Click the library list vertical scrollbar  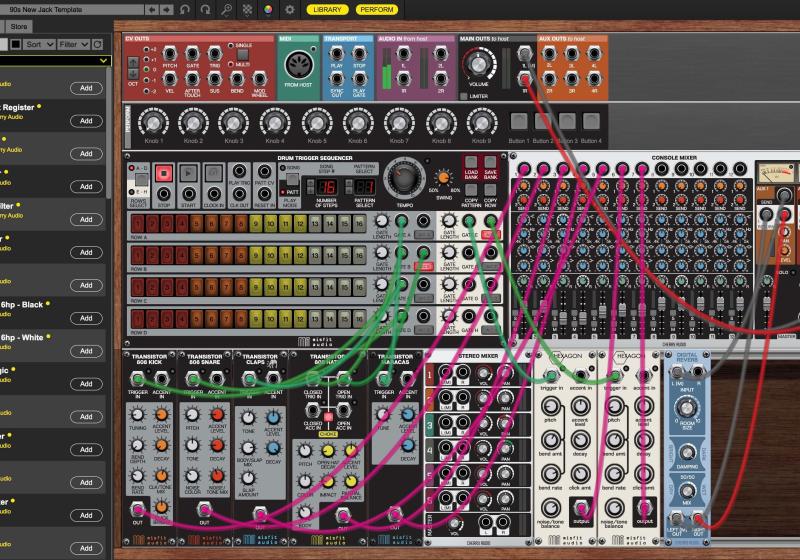[x=109, y=133]
